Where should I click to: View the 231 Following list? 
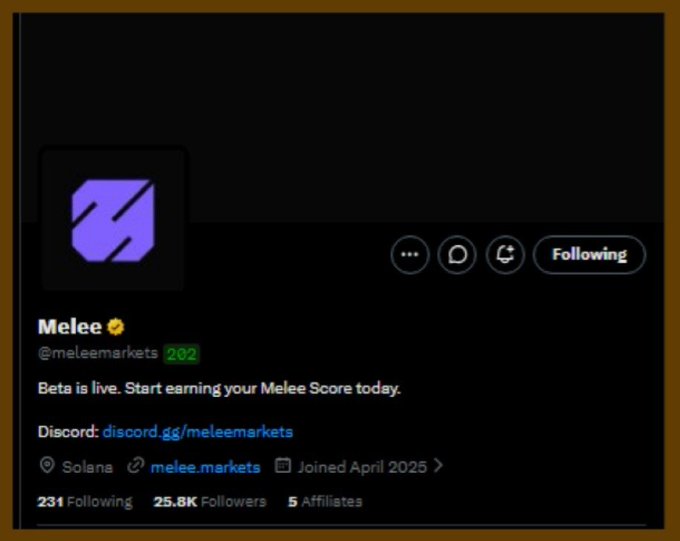coord(85,502)
